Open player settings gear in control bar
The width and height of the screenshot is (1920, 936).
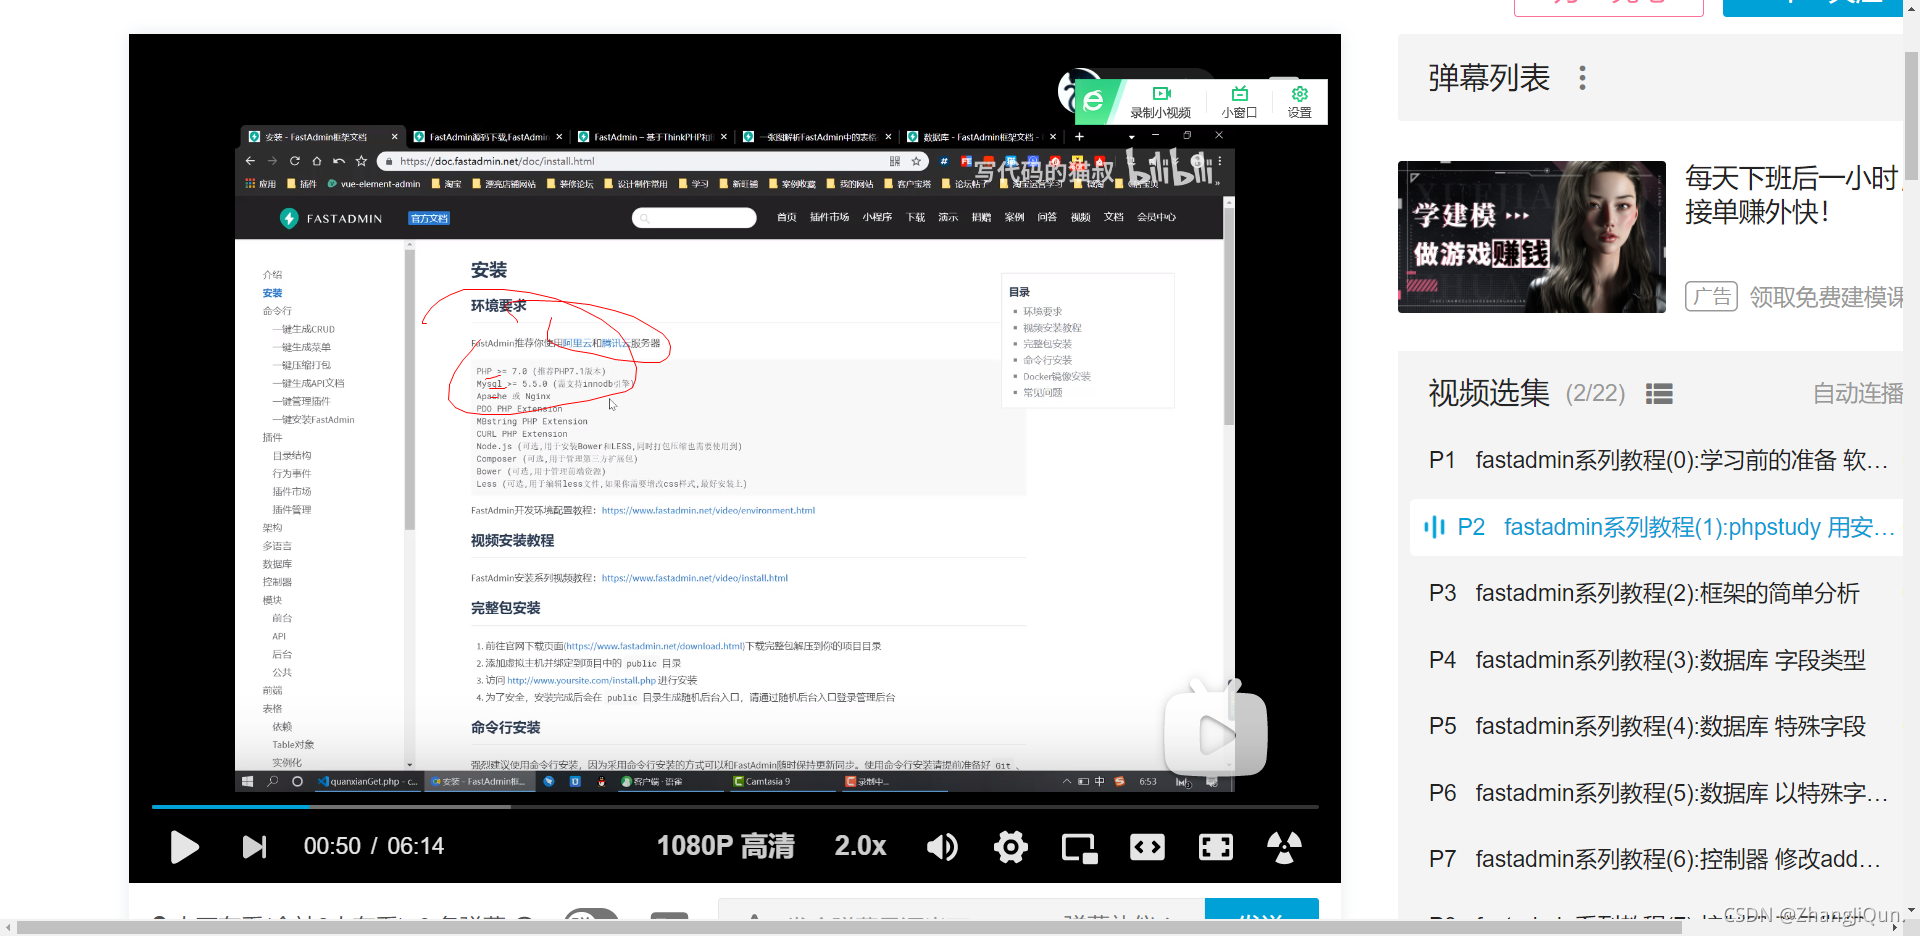click(1011, 847)
